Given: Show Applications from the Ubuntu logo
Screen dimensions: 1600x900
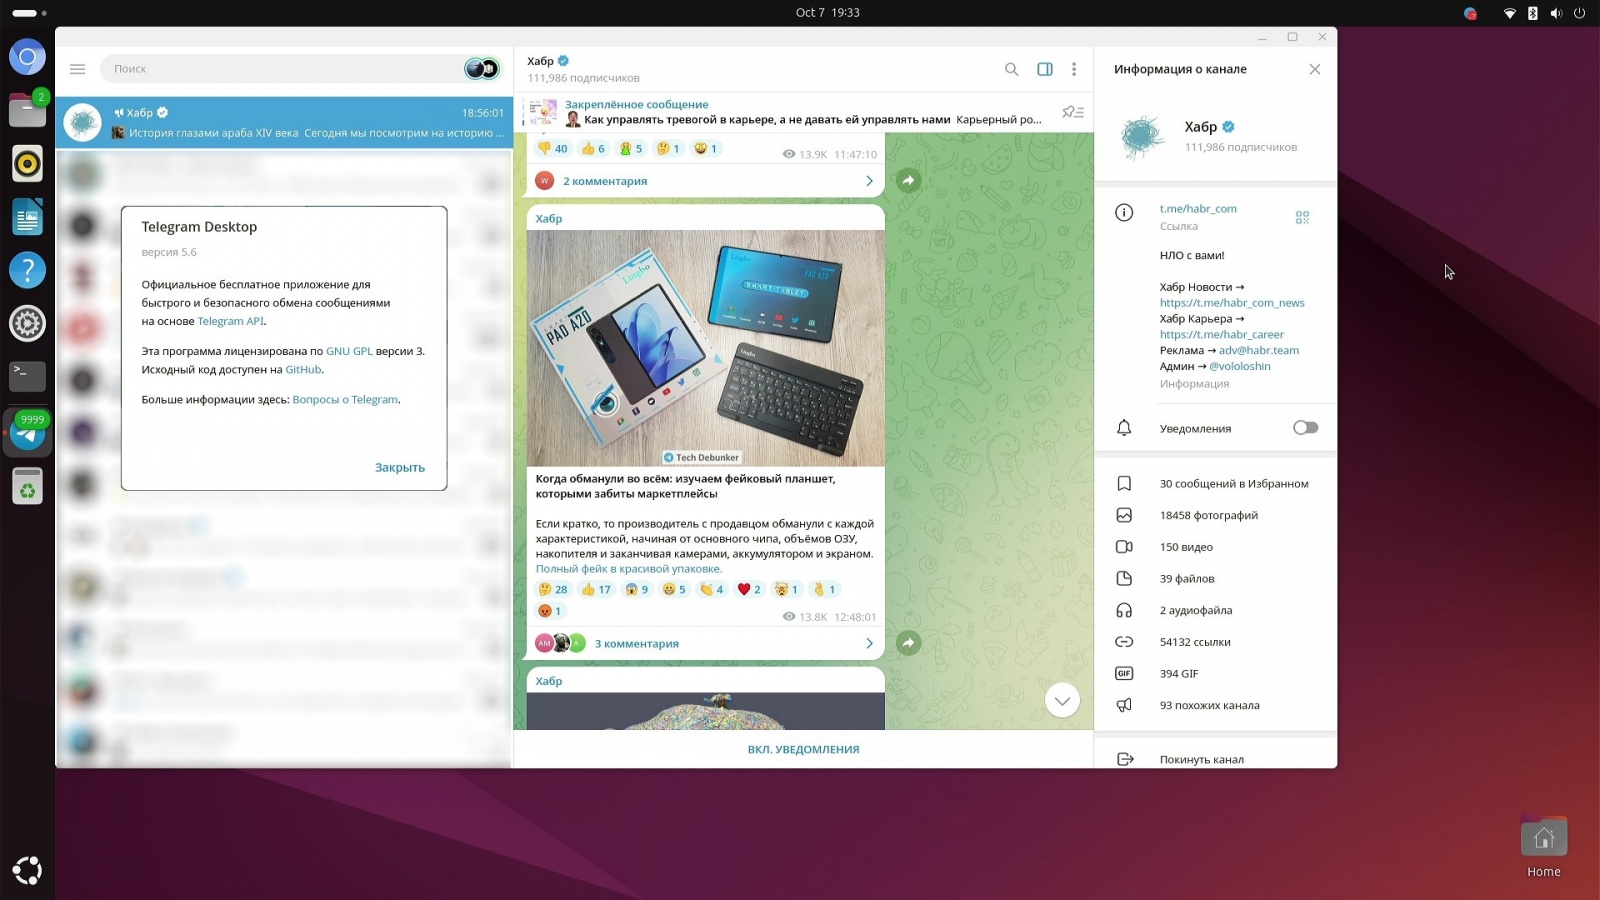Looking at the screenshot, I should tap(27, 870).
